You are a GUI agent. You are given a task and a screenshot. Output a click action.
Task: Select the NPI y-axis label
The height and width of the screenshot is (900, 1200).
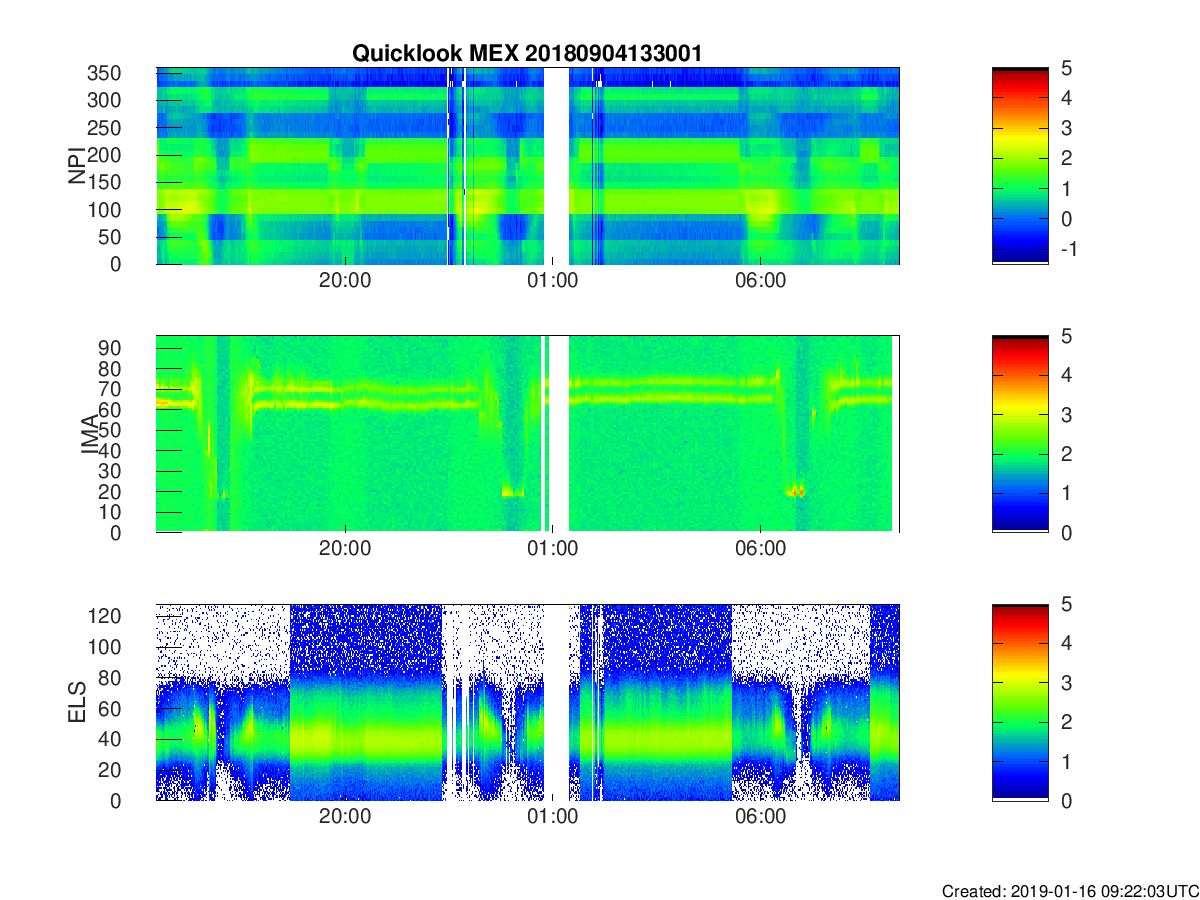point(78,165)
